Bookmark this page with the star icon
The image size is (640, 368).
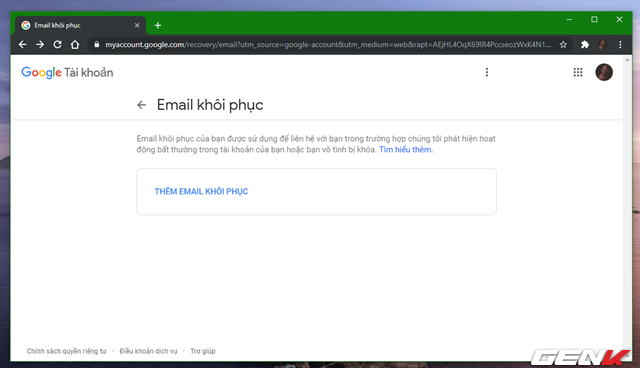(x=563, y=44)
